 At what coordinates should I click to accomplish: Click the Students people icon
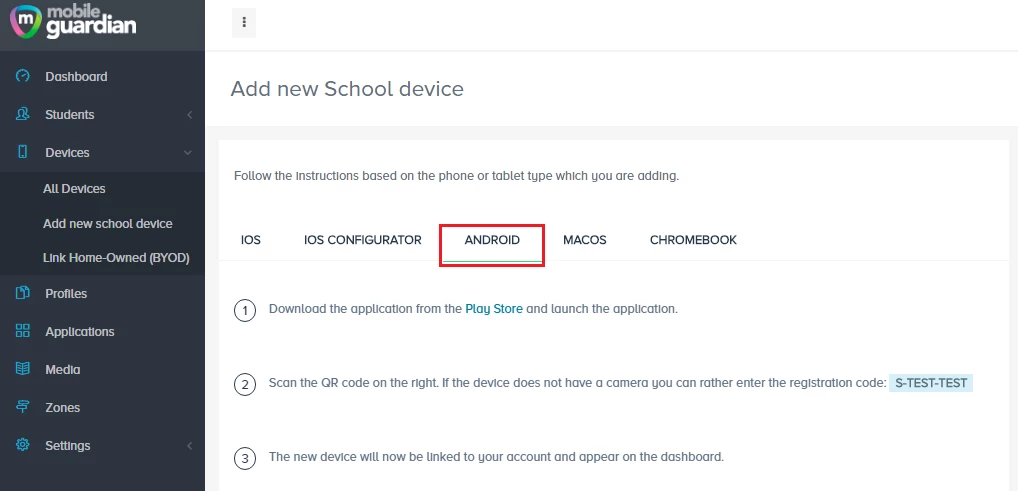tap(23, 114)
